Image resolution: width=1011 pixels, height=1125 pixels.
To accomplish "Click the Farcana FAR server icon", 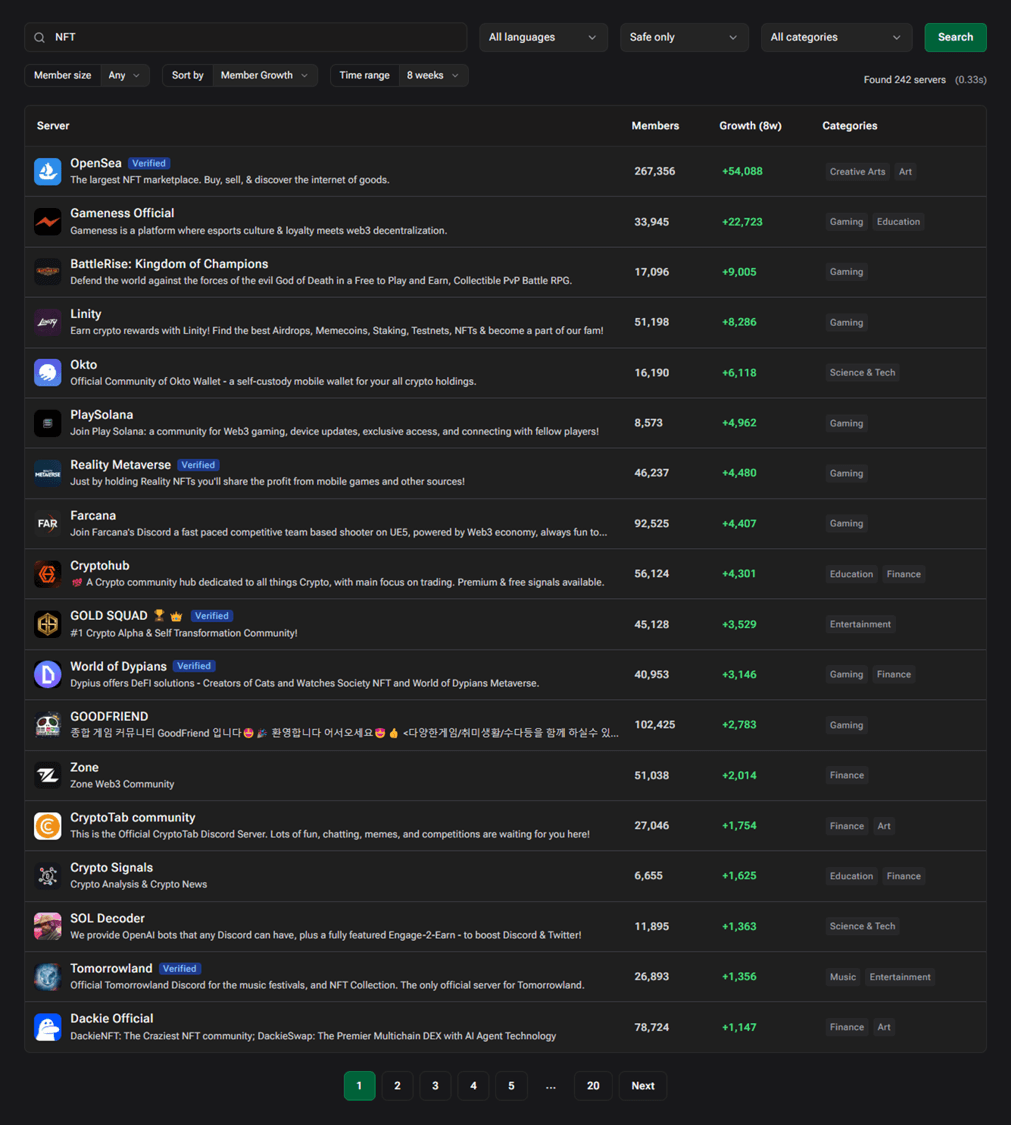I will pyautogui.click(x=46, y=522).
